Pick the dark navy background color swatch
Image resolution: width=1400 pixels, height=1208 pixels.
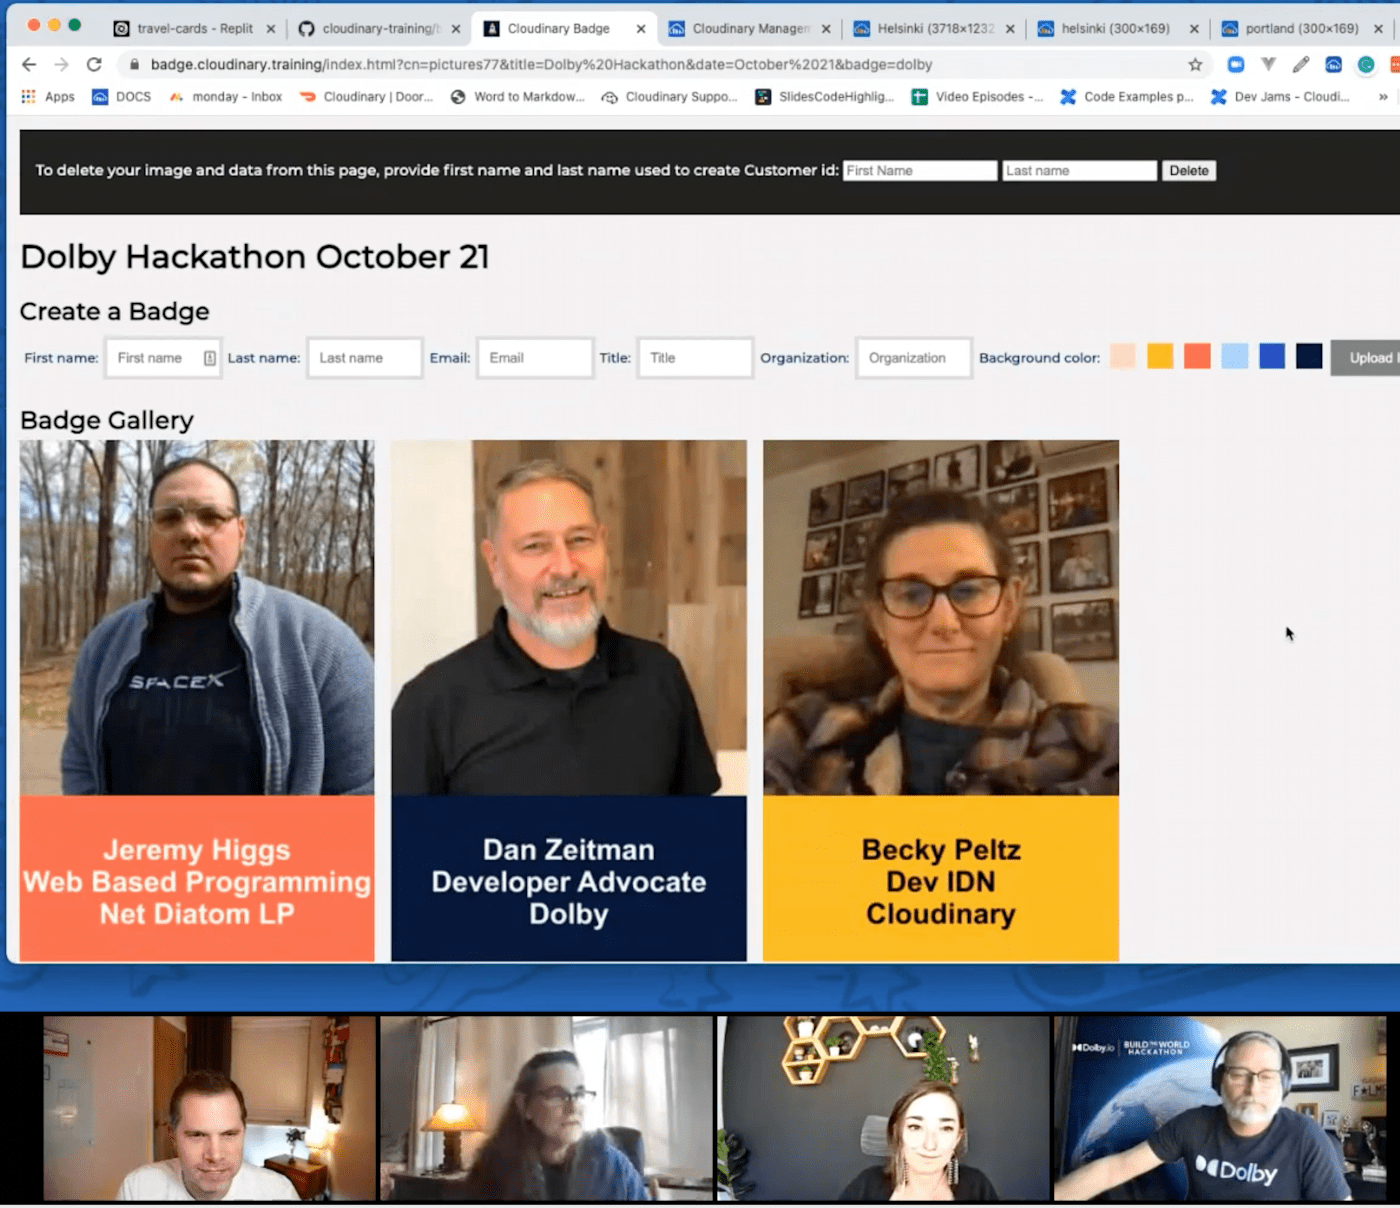[x=1309, y=356]
